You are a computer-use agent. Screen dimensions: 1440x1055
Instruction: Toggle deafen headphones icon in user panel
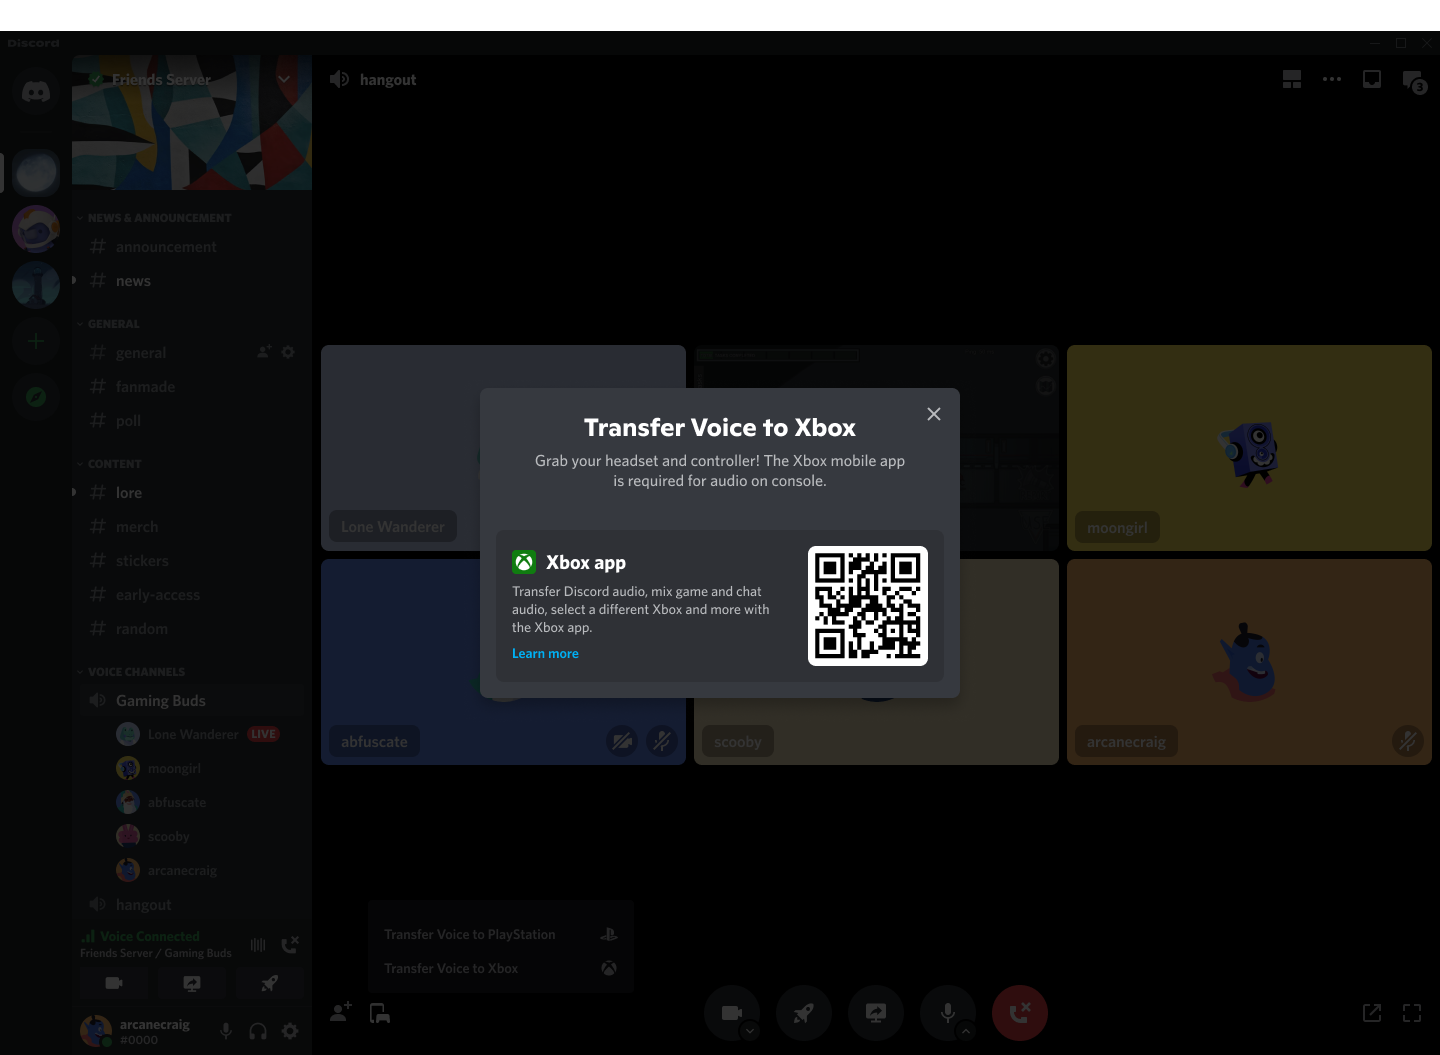(x=258, y=1031)
